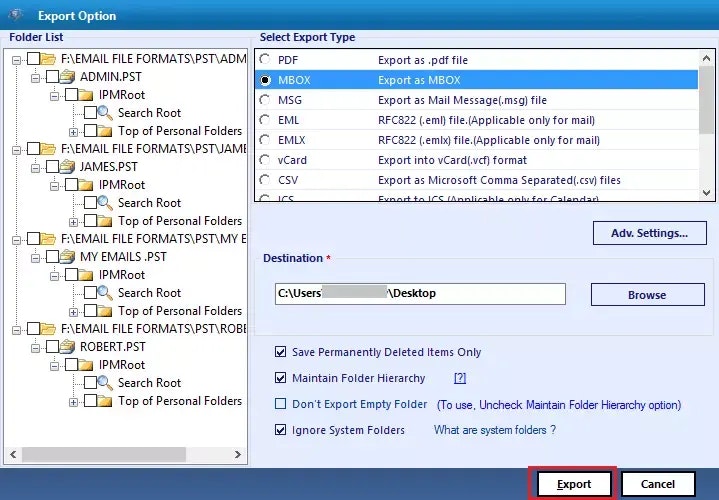Select the MBOX export type radio button

click(x=265, y=80)
